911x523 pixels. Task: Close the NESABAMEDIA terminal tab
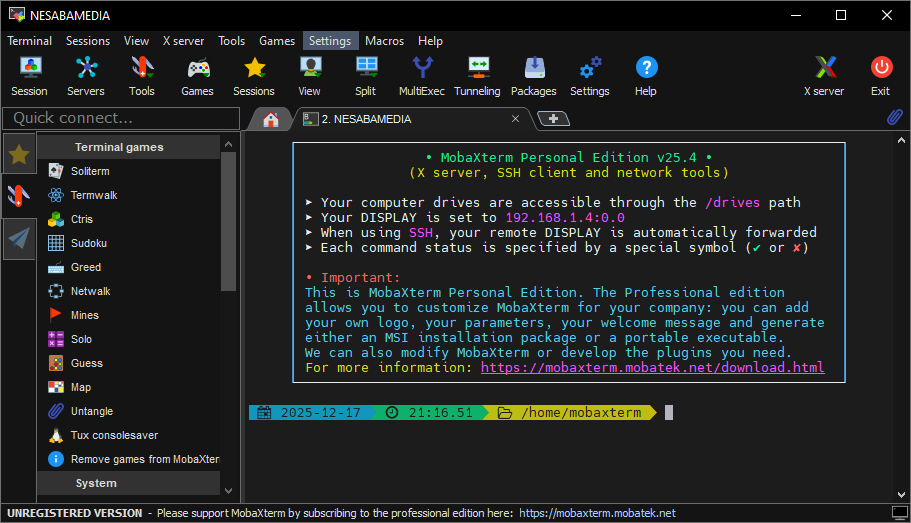point(516,118)
